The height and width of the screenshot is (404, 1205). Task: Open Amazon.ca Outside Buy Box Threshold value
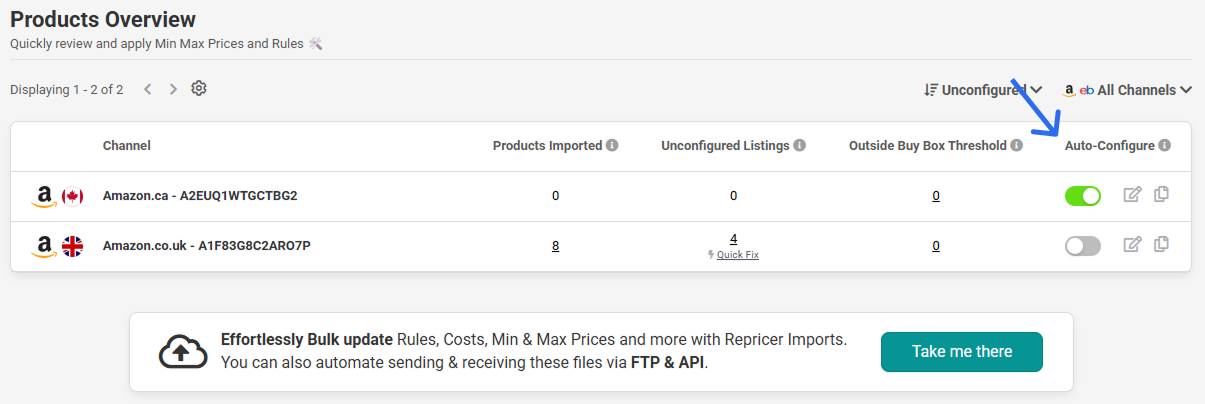936,196
